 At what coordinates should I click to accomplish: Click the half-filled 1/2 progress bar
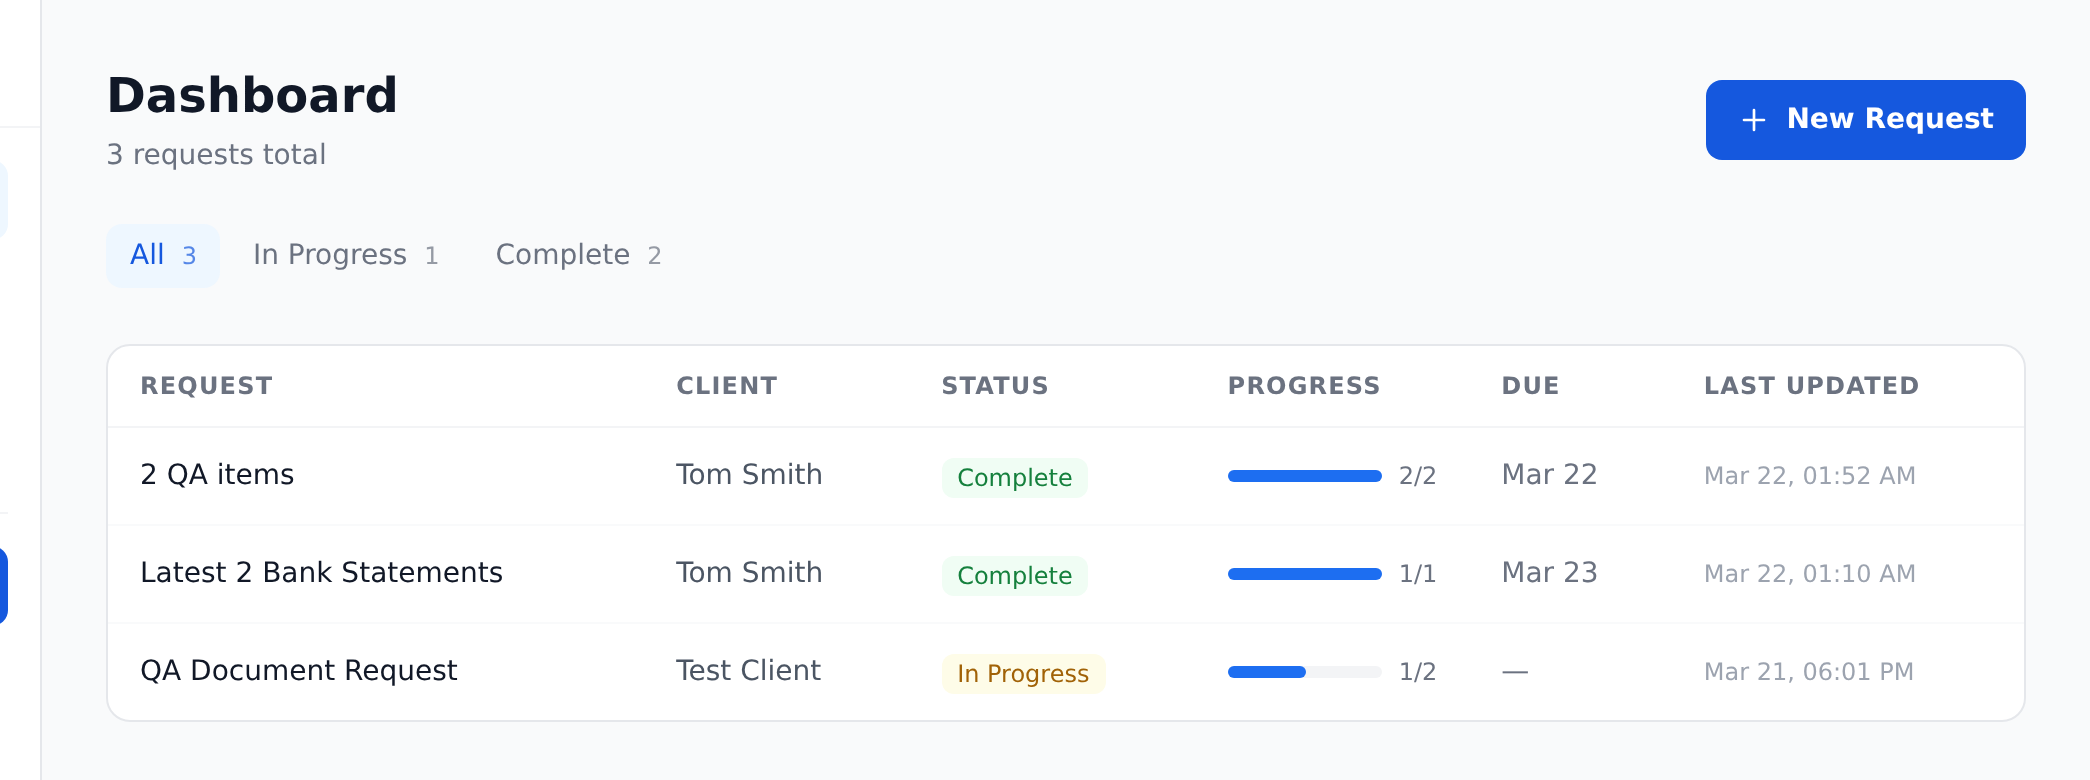point(1304,672)
